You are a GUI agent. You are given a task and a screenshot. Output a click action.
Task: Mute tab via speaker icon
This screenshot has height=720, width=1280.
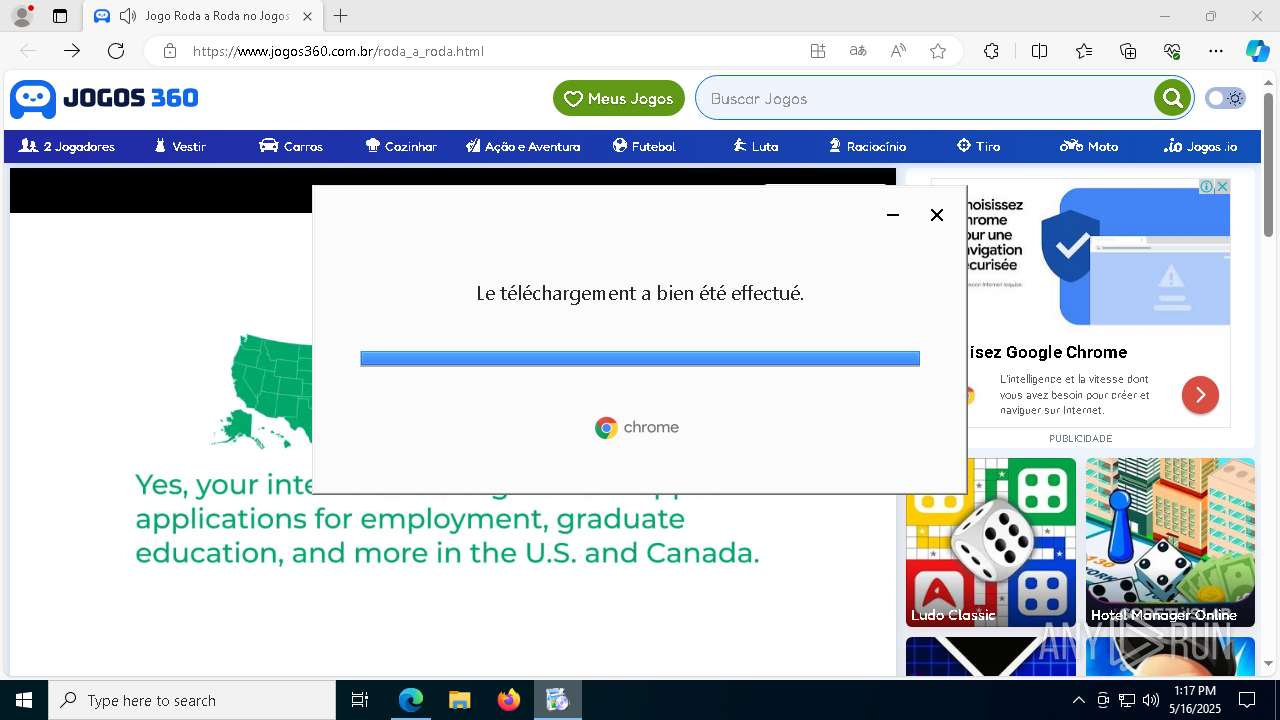pos(128,16)
